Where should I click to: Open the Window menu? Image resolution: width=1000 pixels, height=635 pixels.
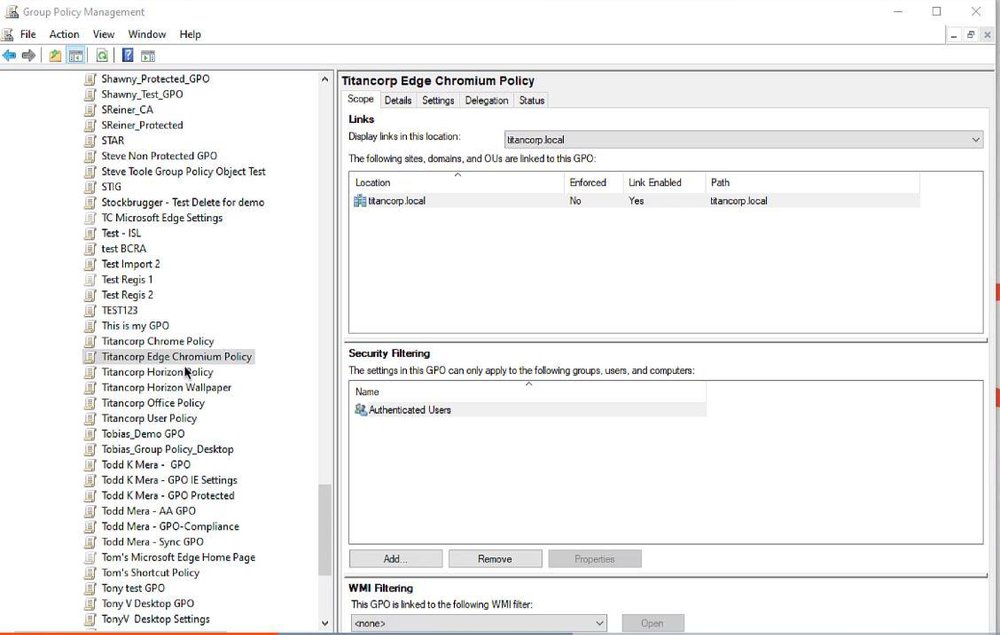point(147,34)
